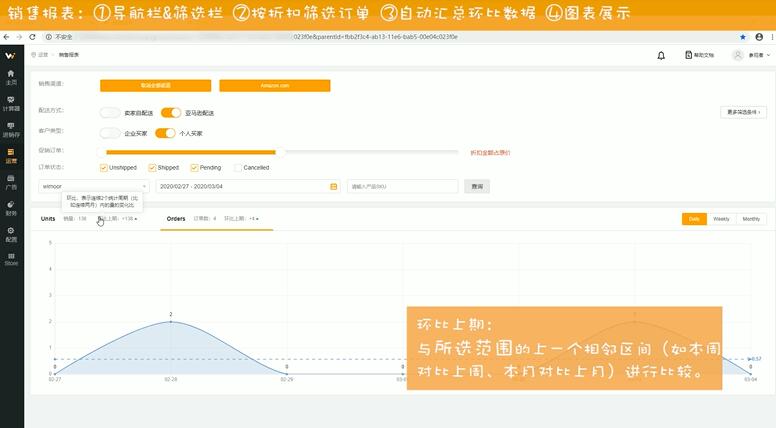Open the 配置 settings gear in sidebar
Viewport: 776px width, 428px height.
tap(11, 235)
